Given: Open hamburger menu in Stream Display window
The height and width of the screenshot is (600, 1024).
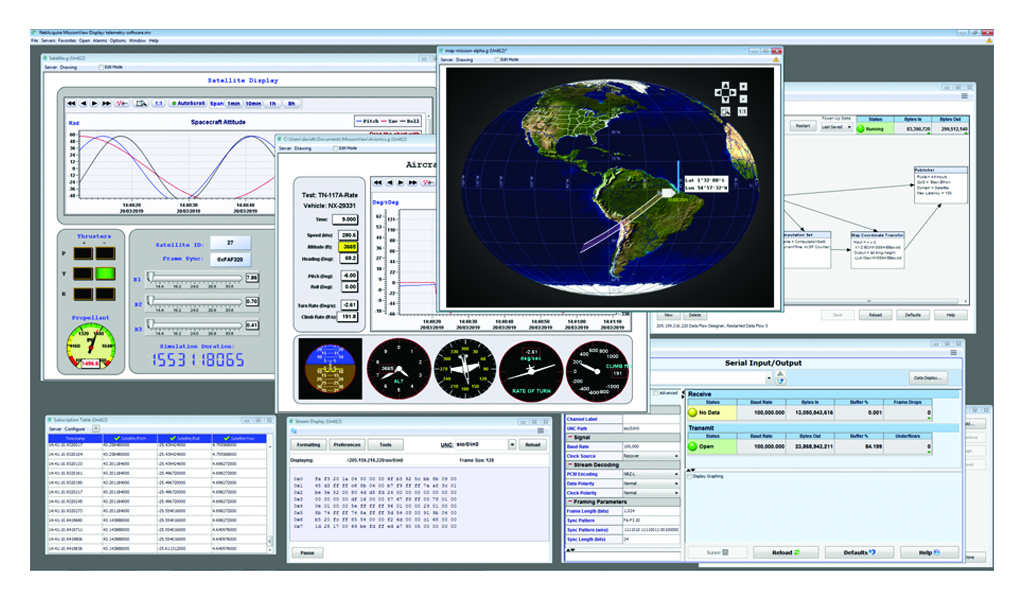Looking at the screenshot, I should [x=541, y=431].
